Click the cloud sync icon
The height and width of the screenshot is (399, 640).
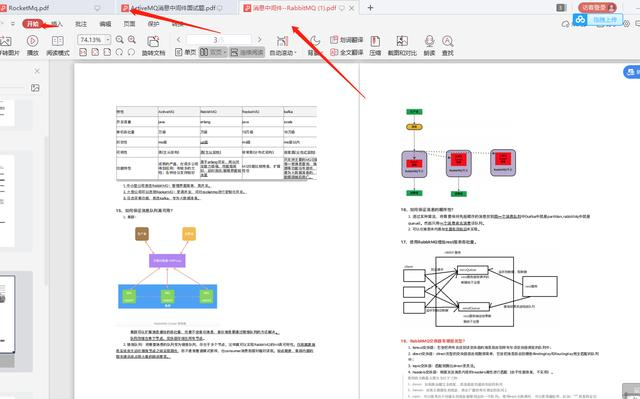565,24
